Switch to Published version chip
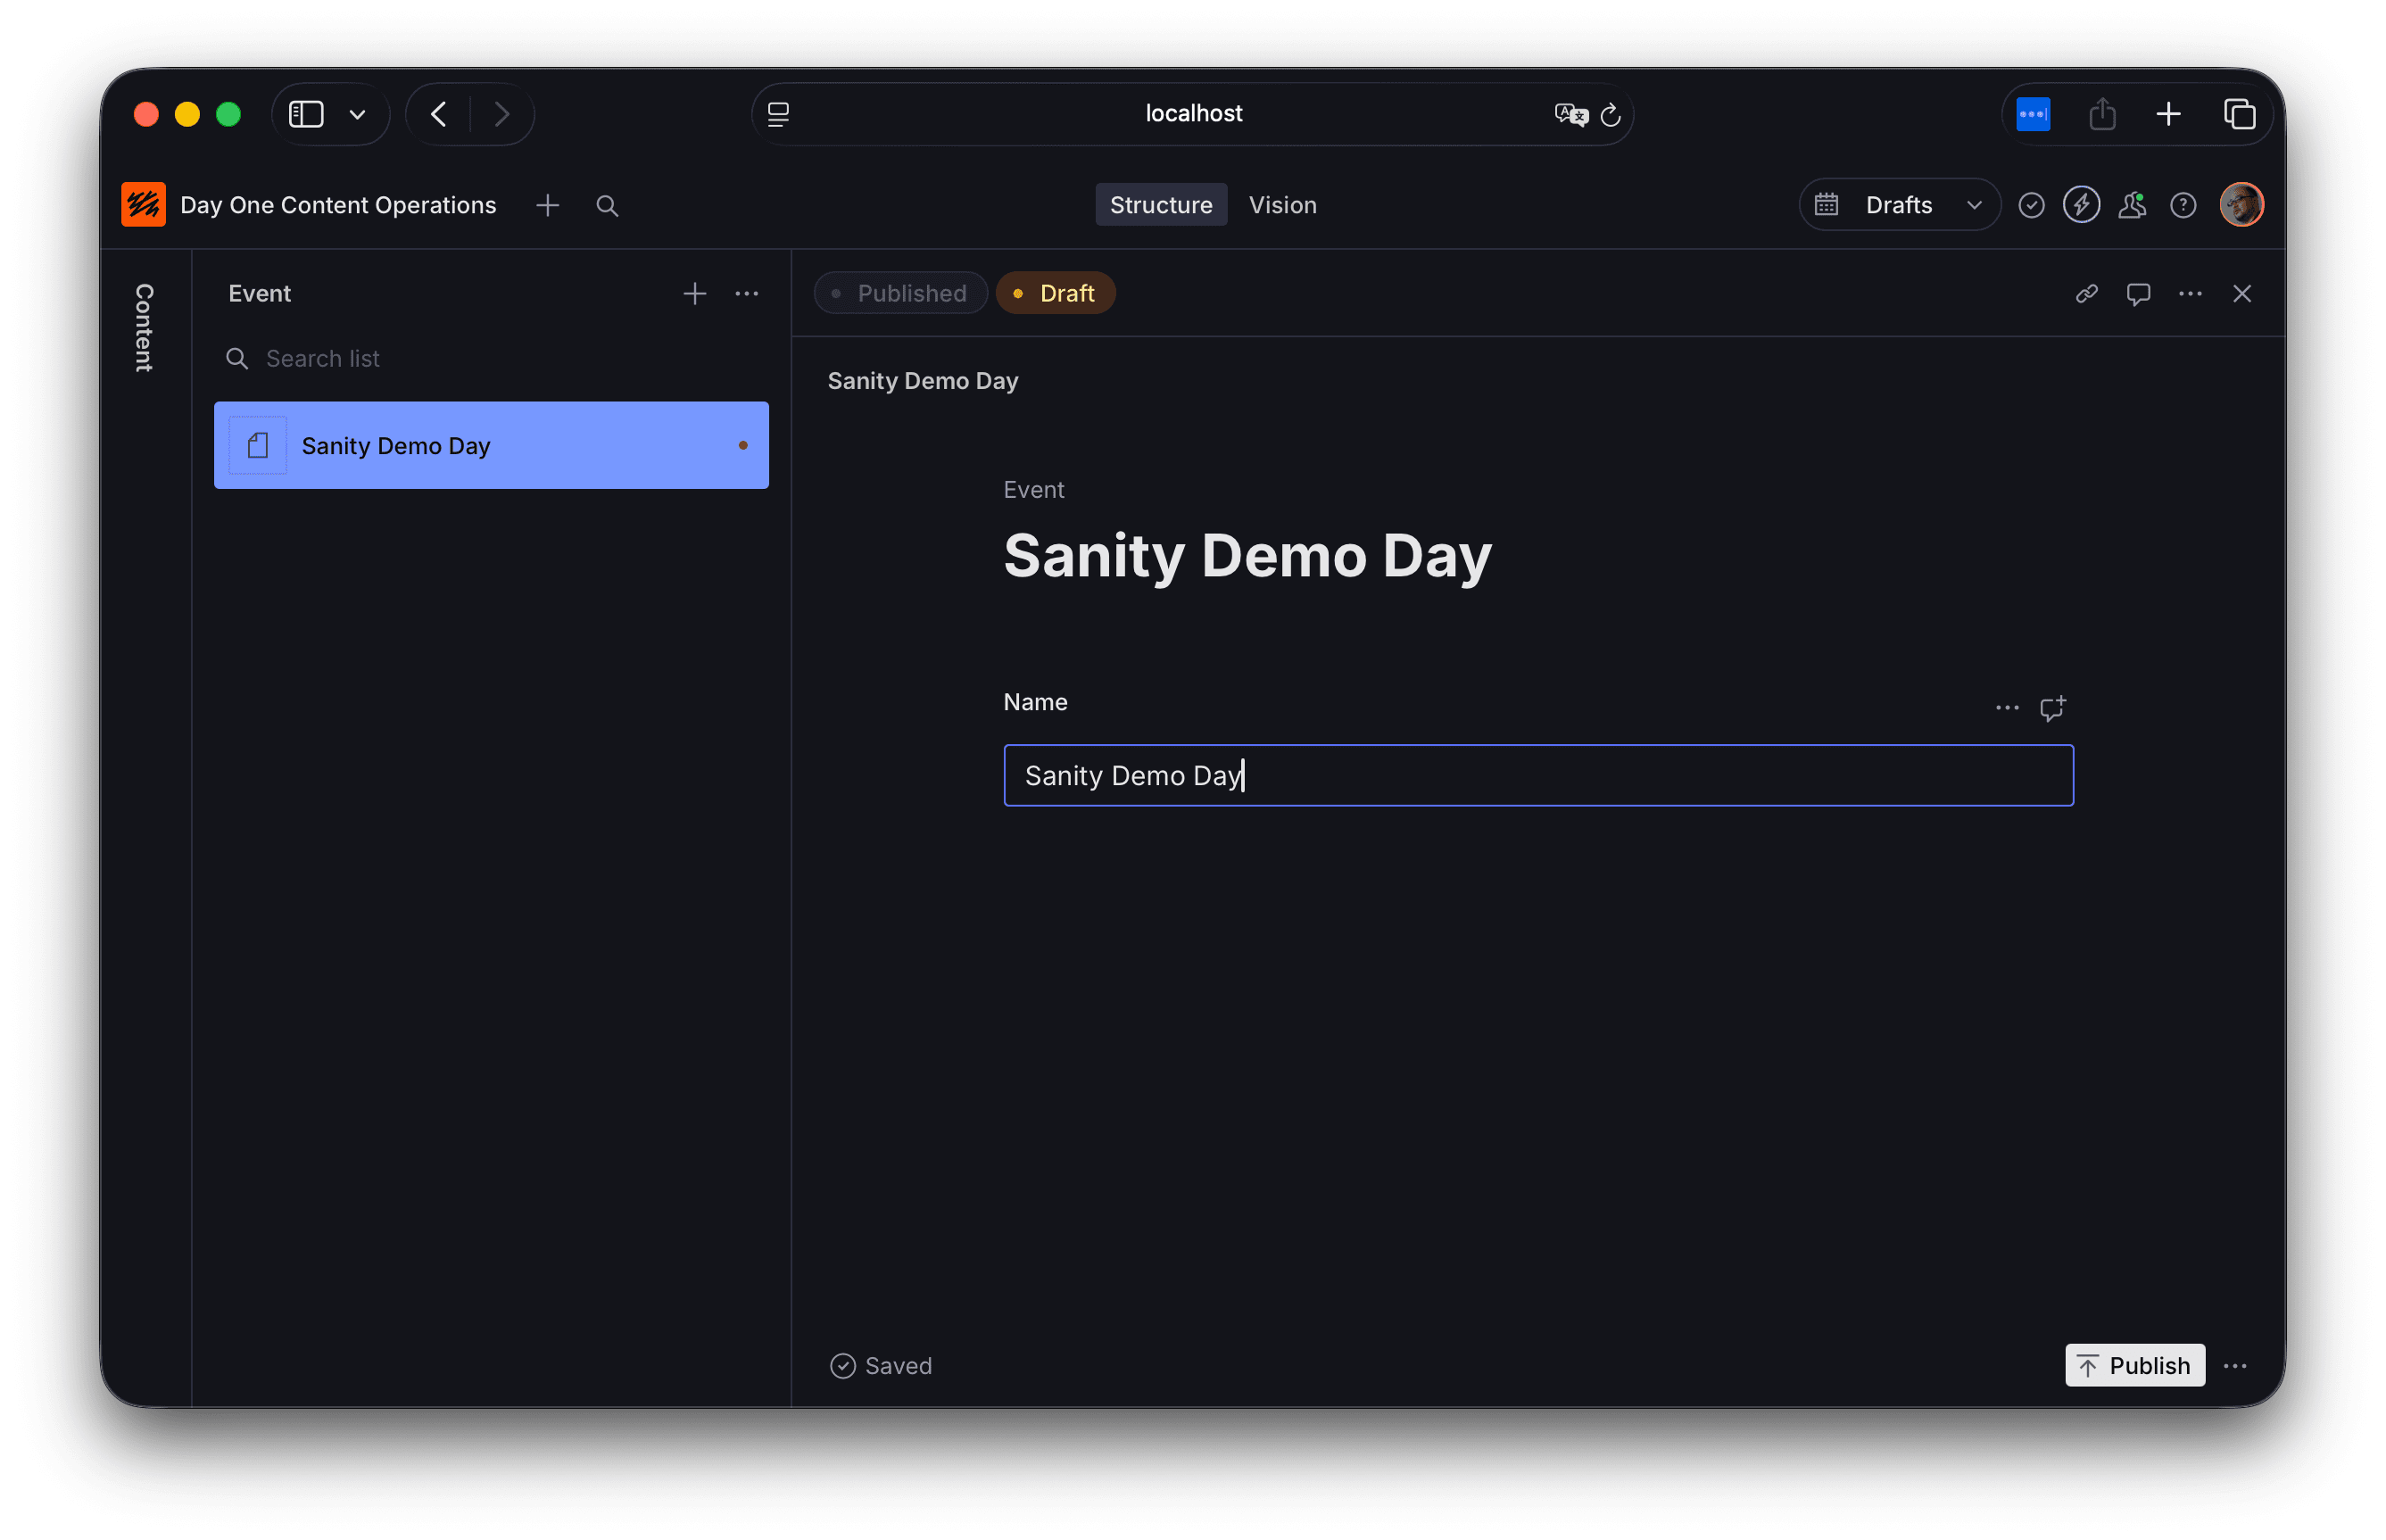 (x=900, y=294)
